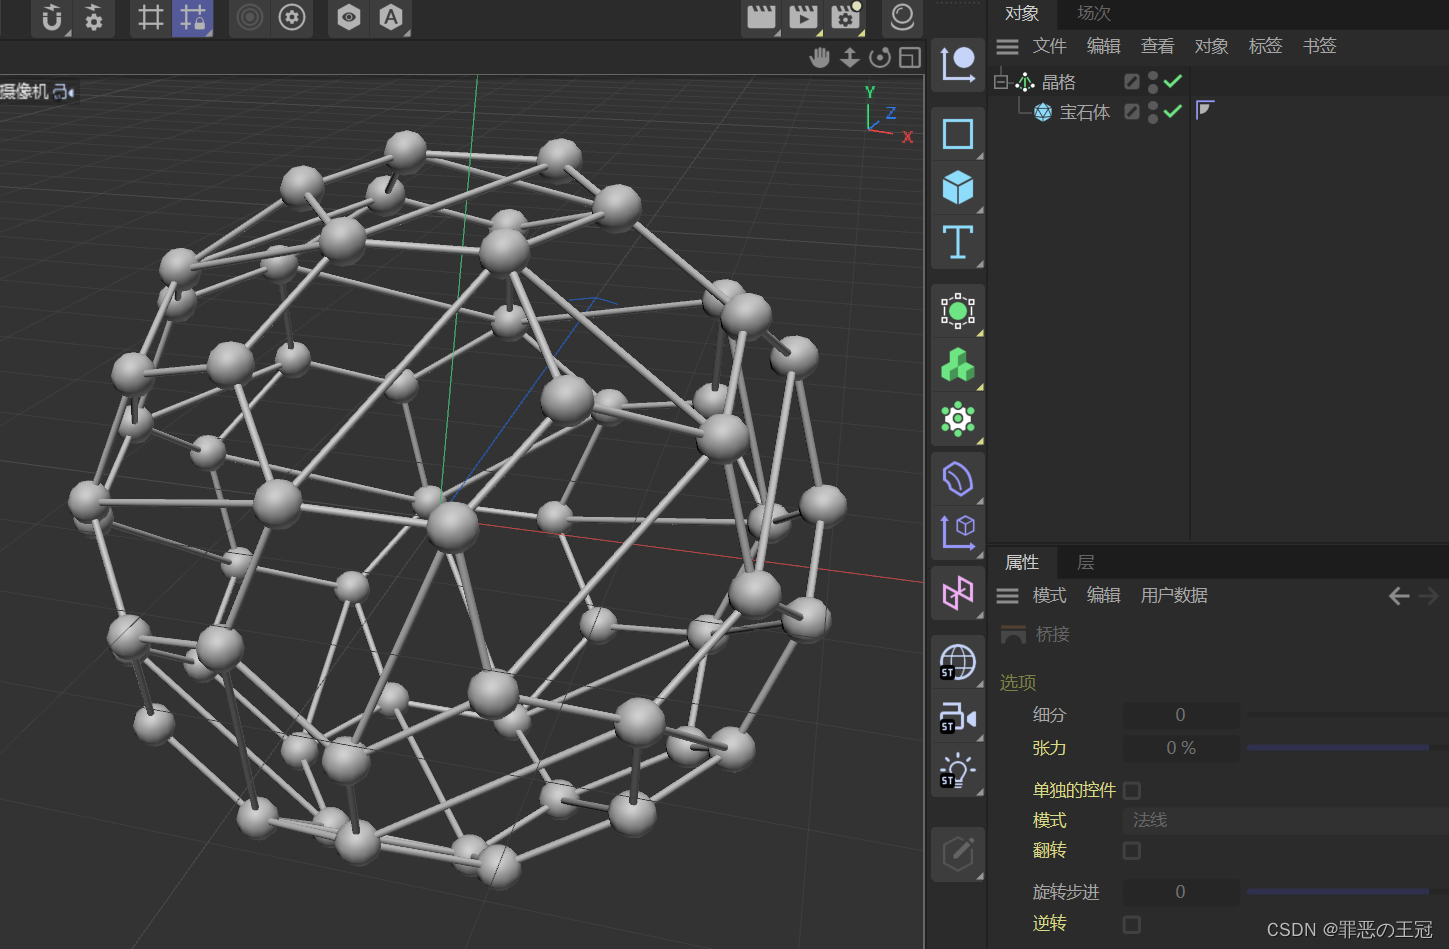The width and height of the screenshot is (1449, 949).
Task: Open the 书签 menu
Action: pyautogui.click(x=1319, y=46)
